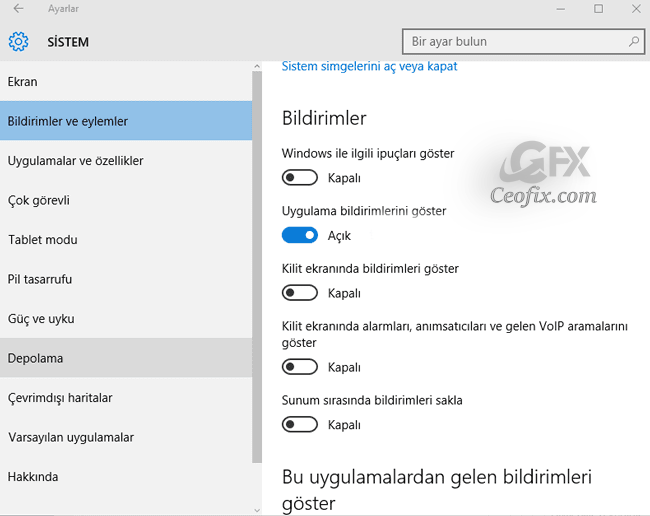Click the 'Açık' label text
650x516 pixels.
coord(339,236)
